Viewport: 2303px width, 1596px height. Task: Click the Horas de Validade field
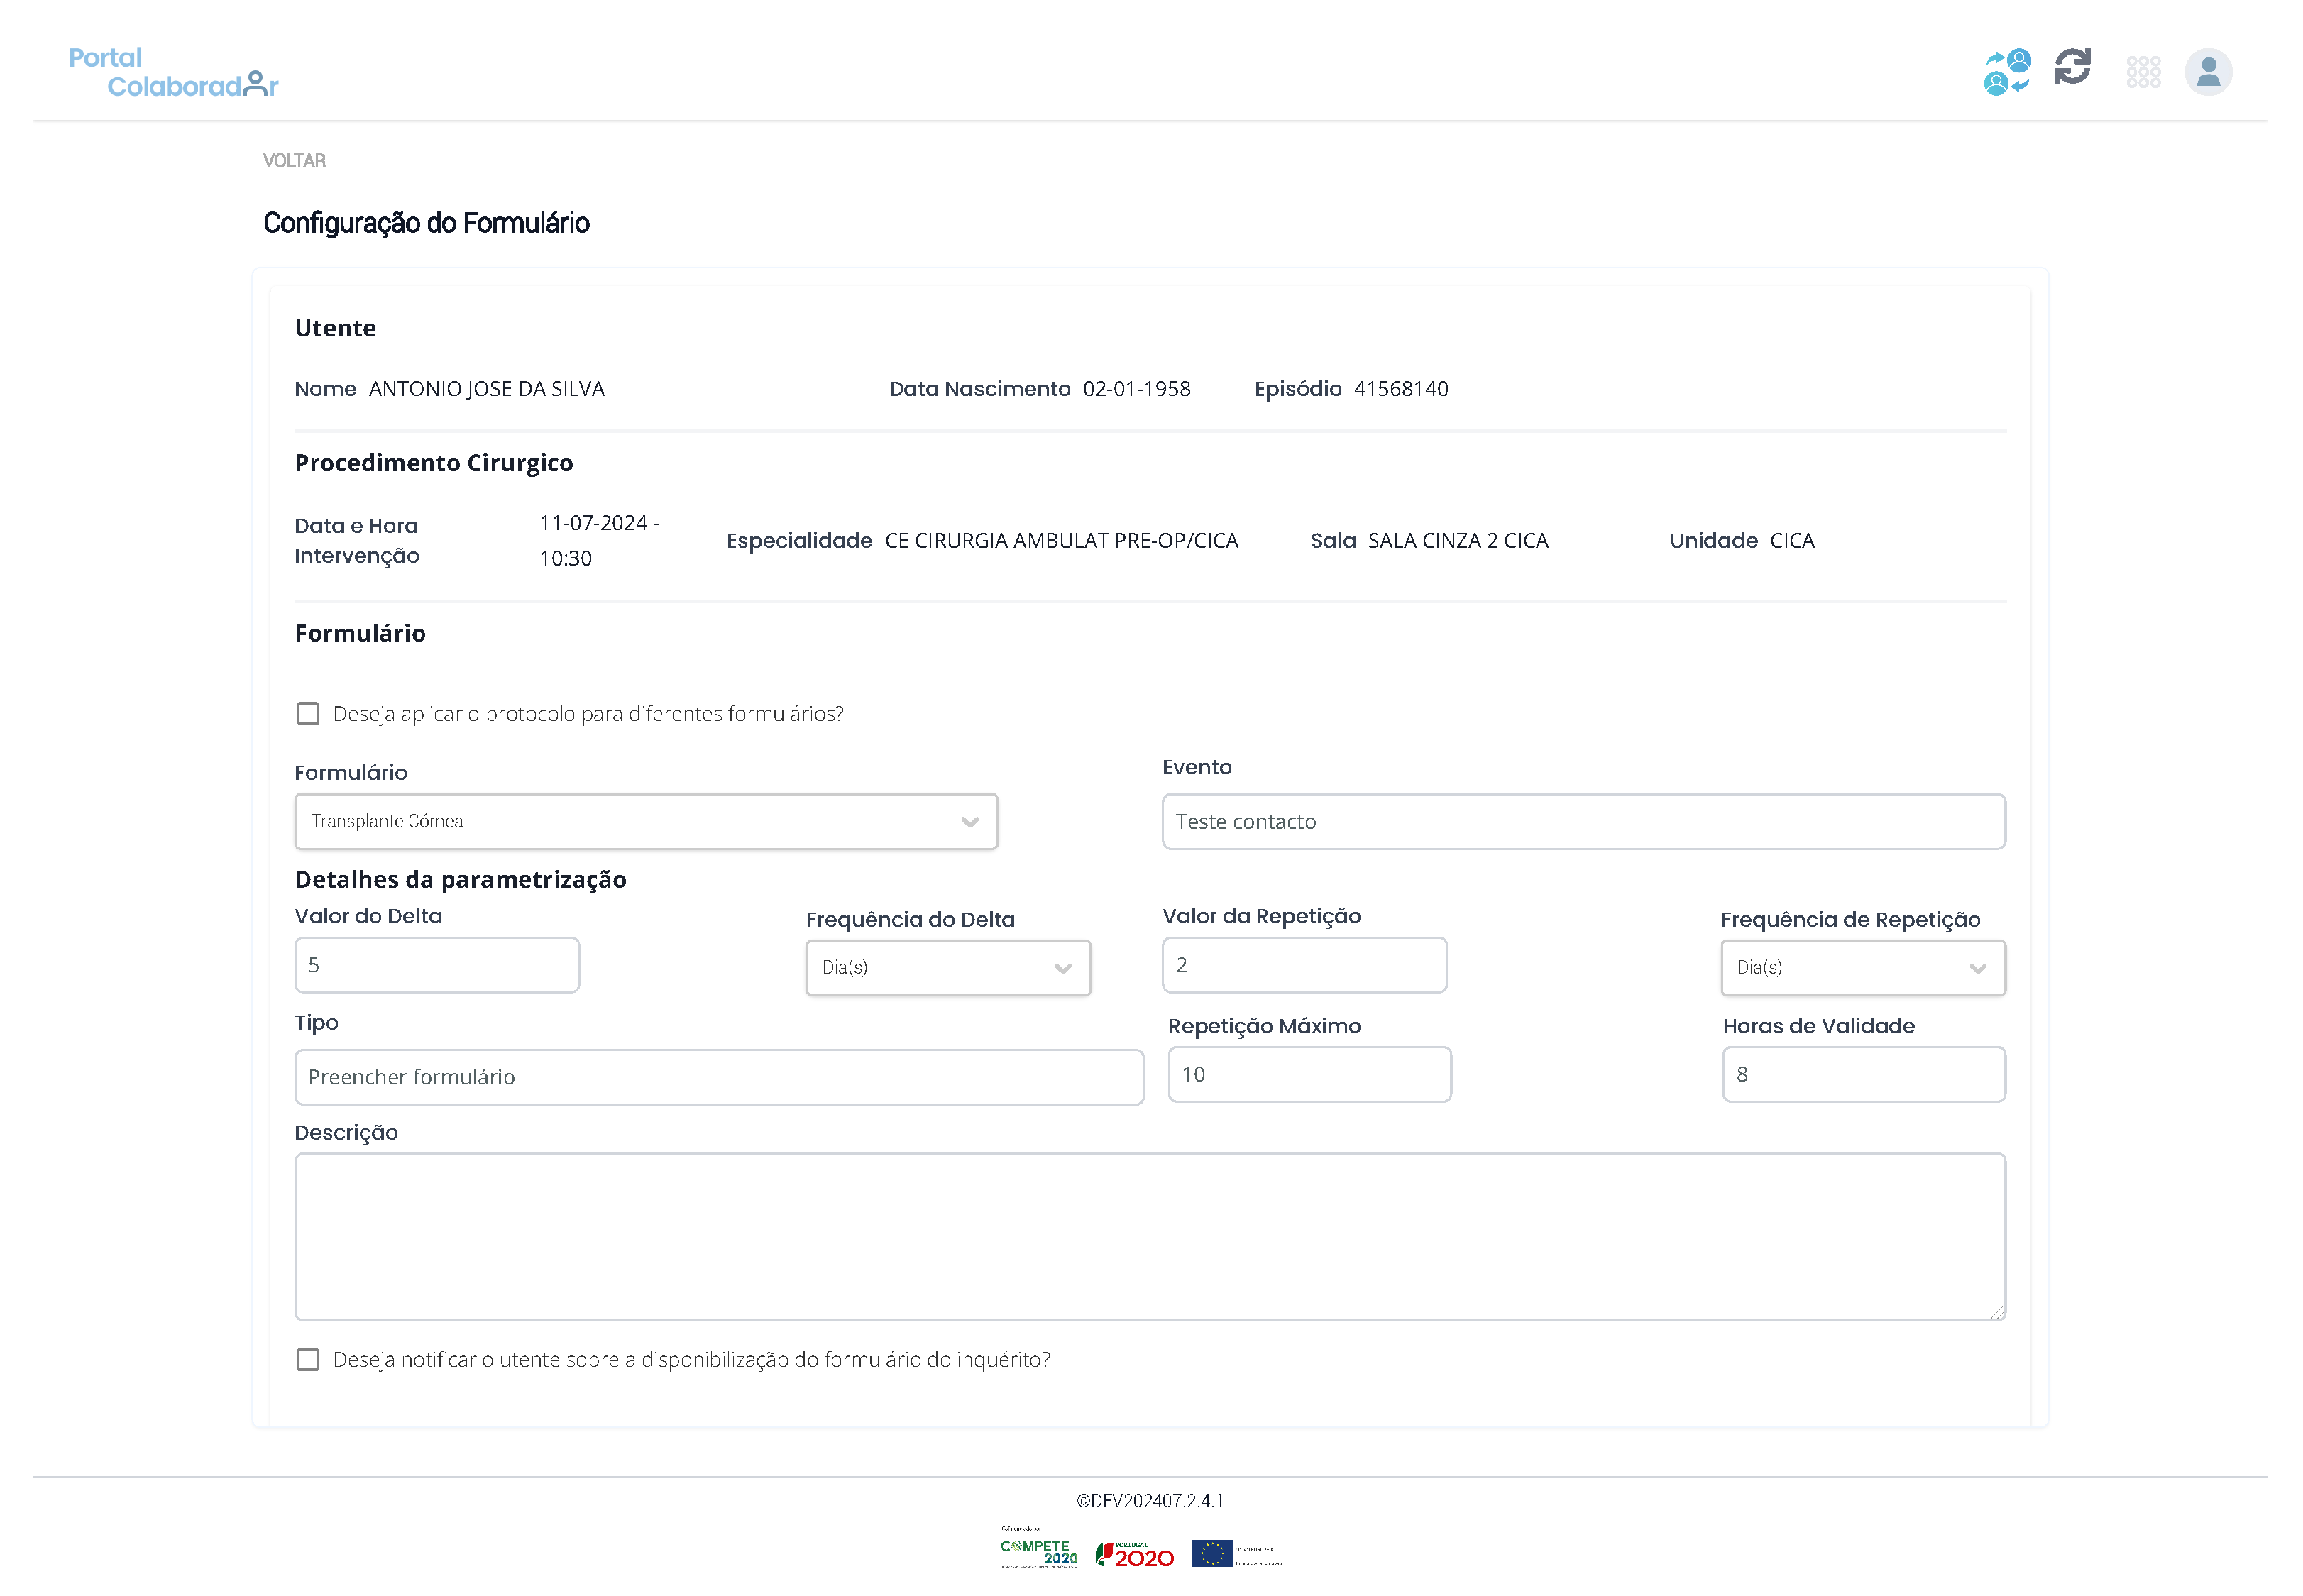[x=1863, y=1075]
